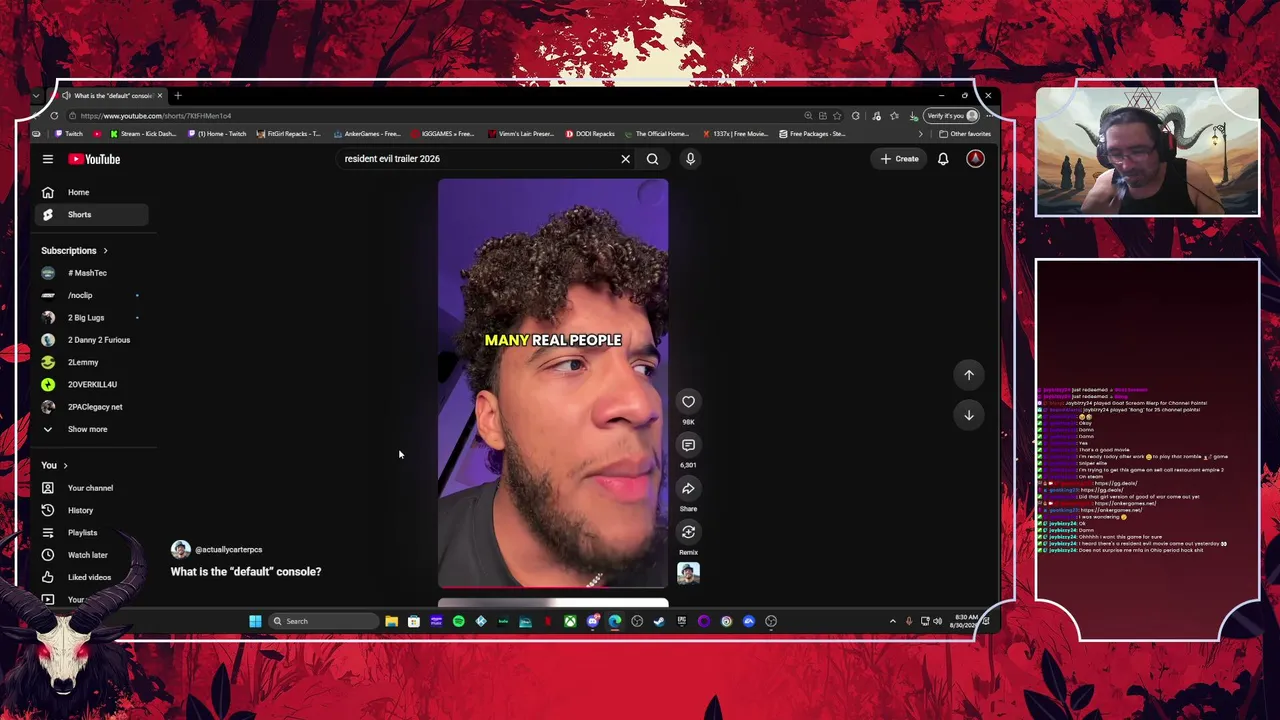The width and height of the screenshot is (1280, 720).
Task: Launch Spotify from the taskbar
Action: coord(458,621)
